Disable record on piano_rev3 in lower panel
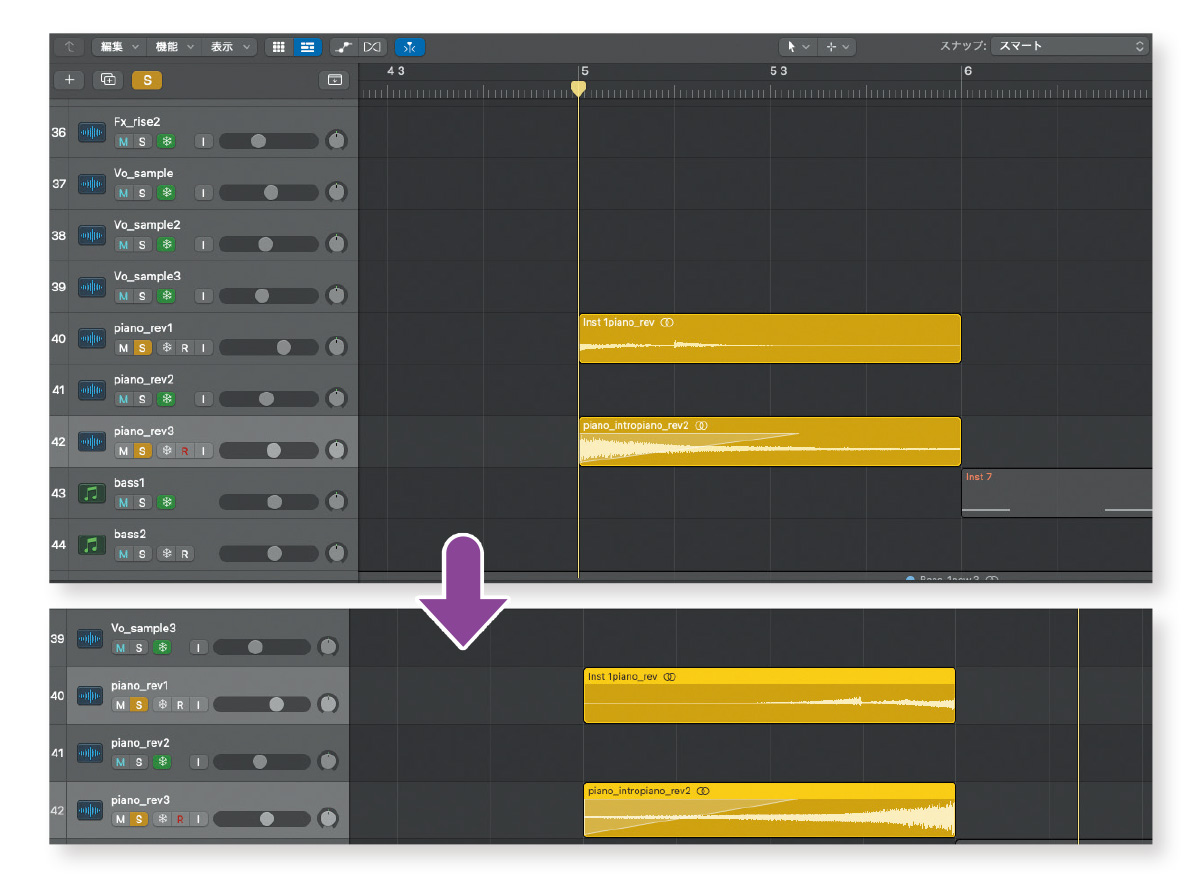The height and width of the screenshot is (890, 1200). tap(180, 819)
